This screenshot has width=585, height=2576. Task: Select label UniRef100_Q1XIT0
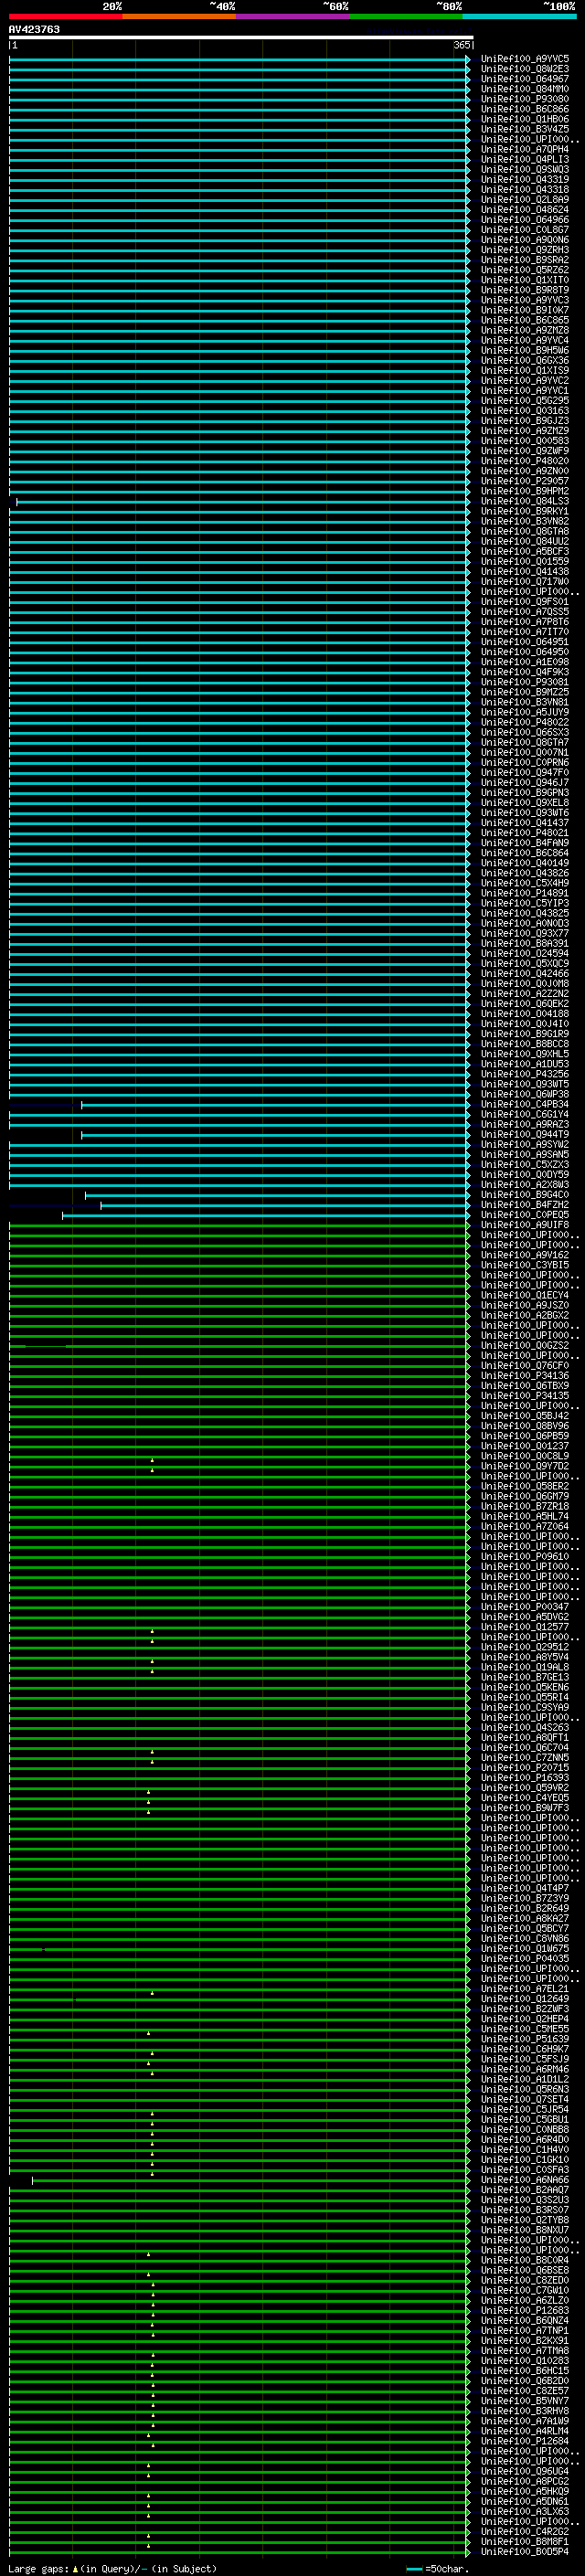[525, 280]
